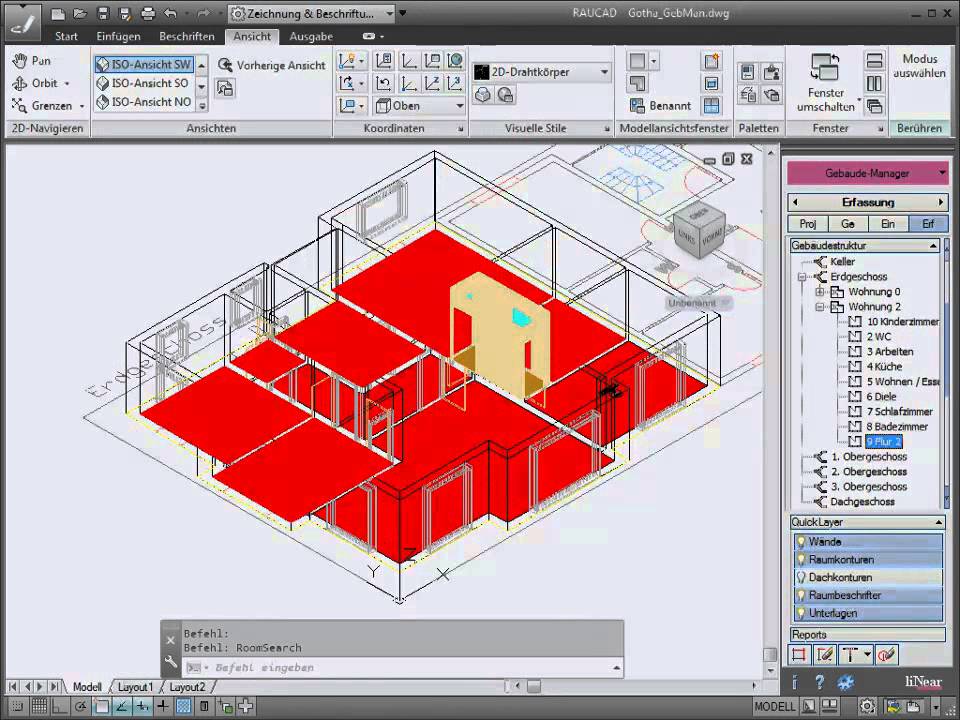Open the Zeichnung & Beschriftung workspace dropdown

[x=312, y=13]
